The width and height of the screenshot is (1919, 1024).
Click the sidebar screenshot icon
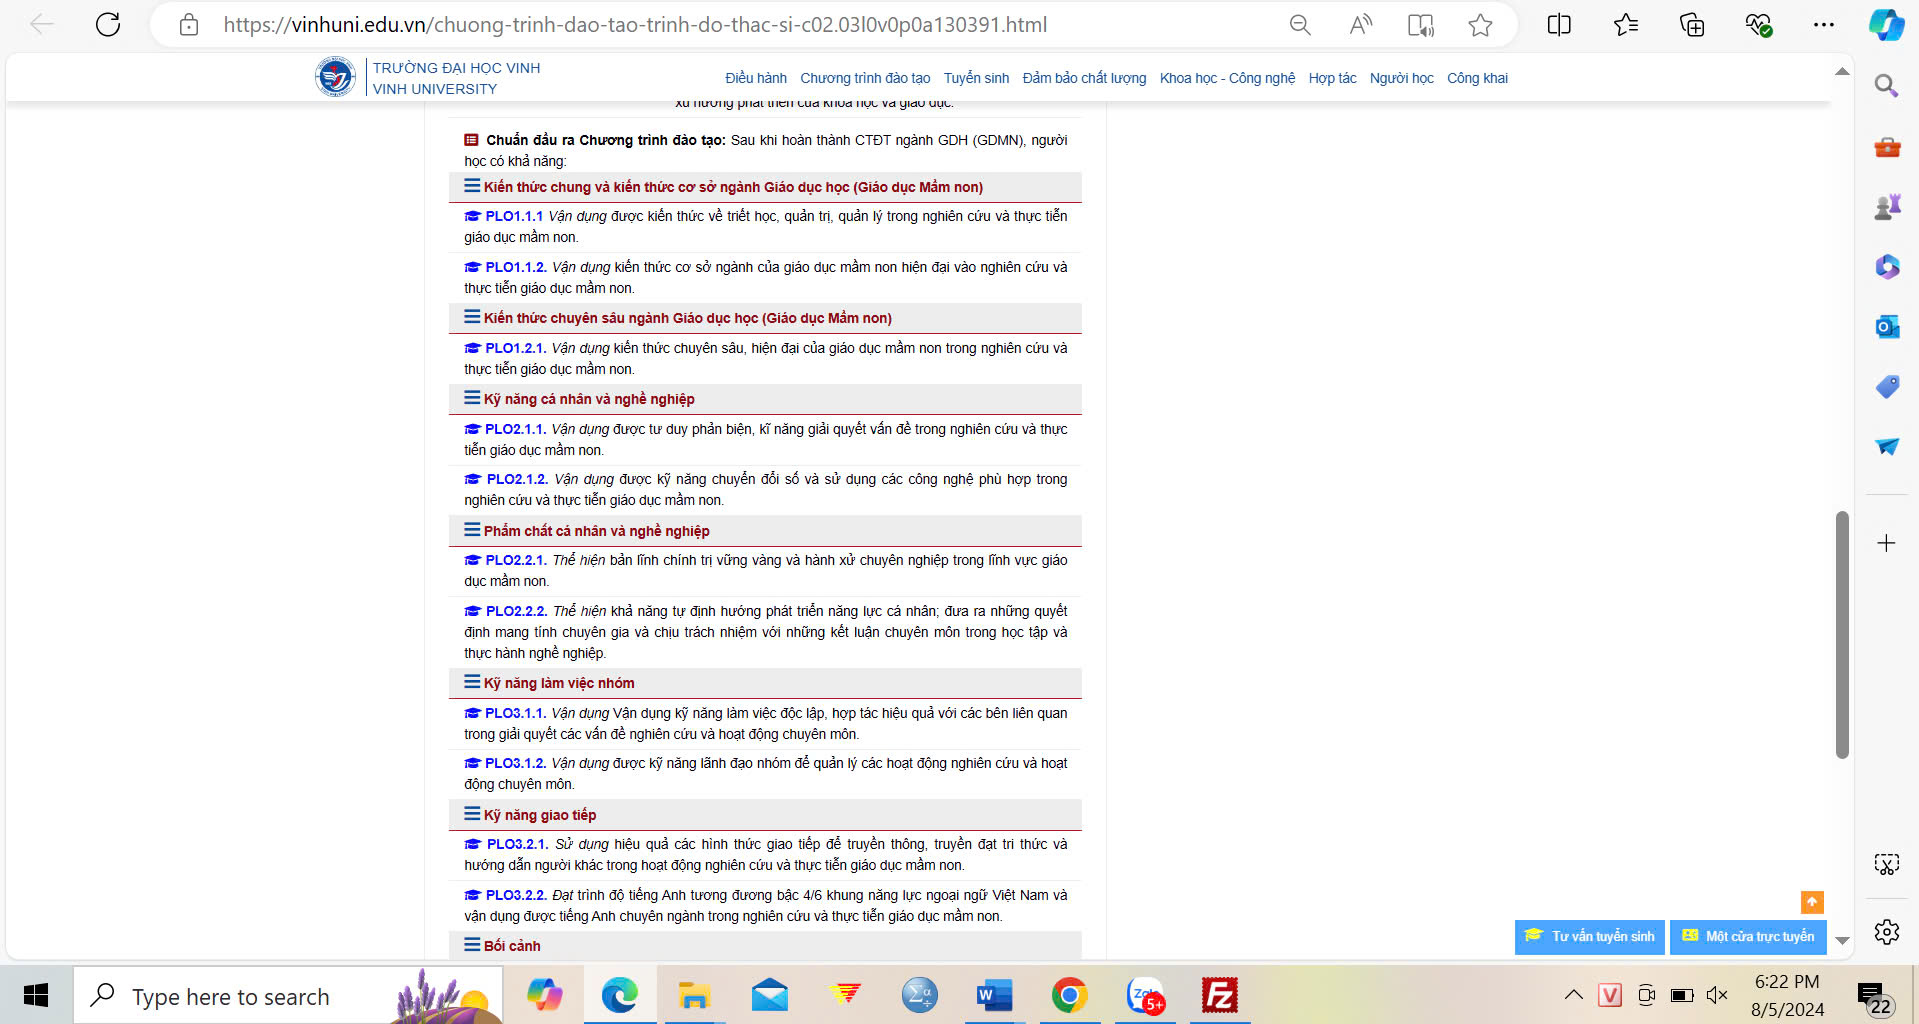coord(1886,864)
